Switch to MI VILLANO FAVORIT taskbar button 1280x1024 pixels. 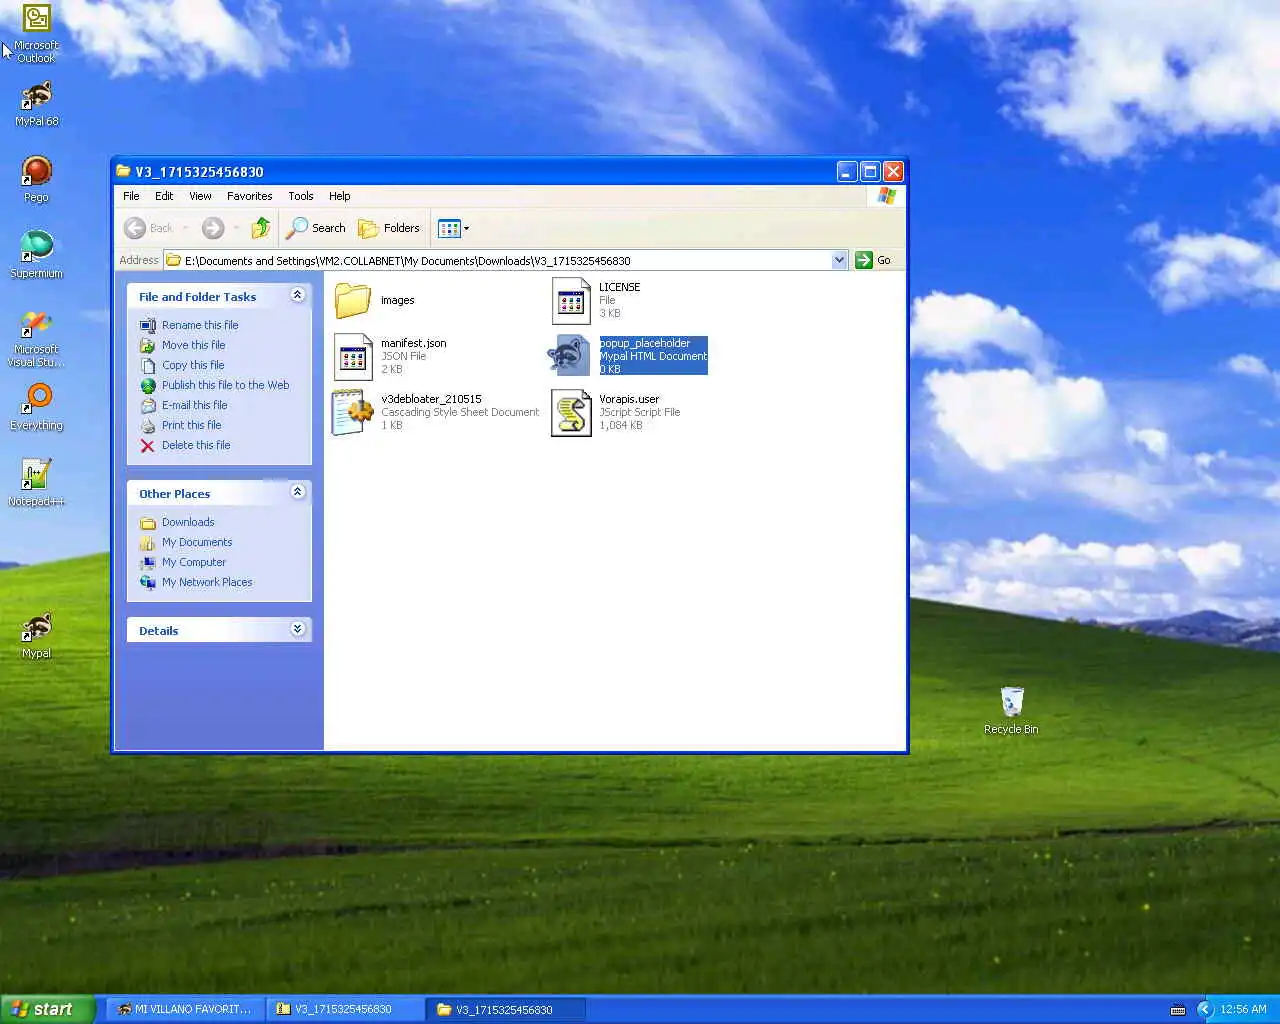(184, 1009)
